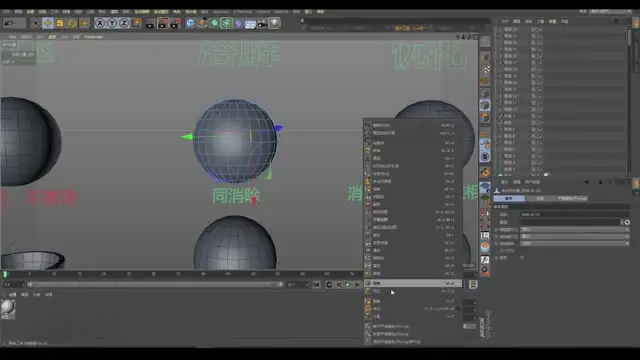Click the next frame playback button
Image resolution: width=640 pixels, height=360 pixels.
coord(357,284)
